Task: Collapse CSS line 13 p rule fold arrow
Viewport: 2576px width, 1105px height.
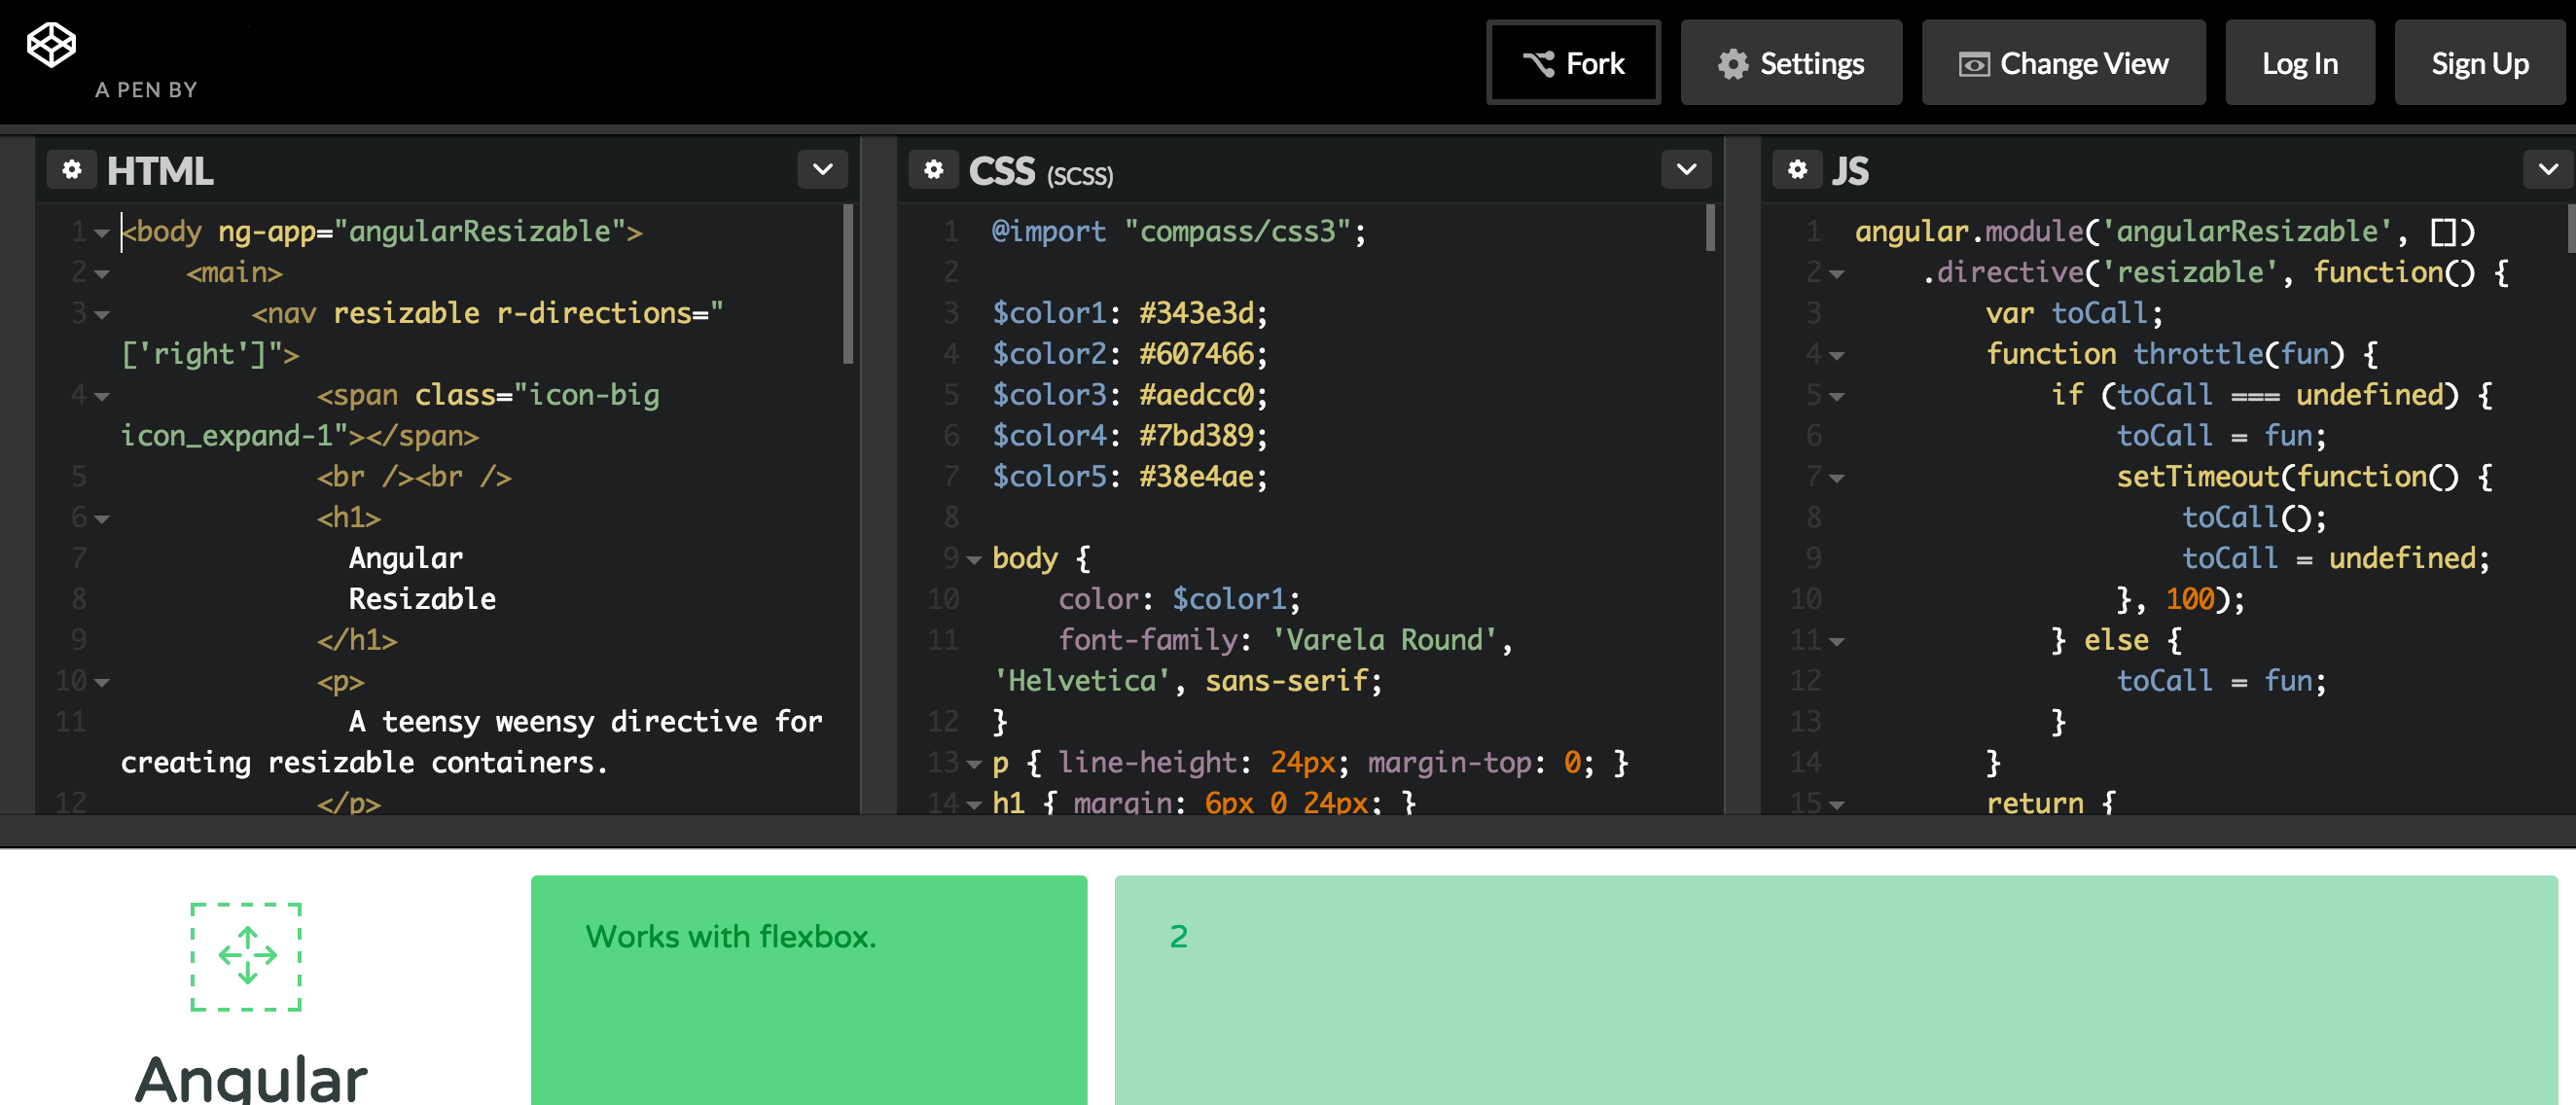Action: [x=973, y=765]
